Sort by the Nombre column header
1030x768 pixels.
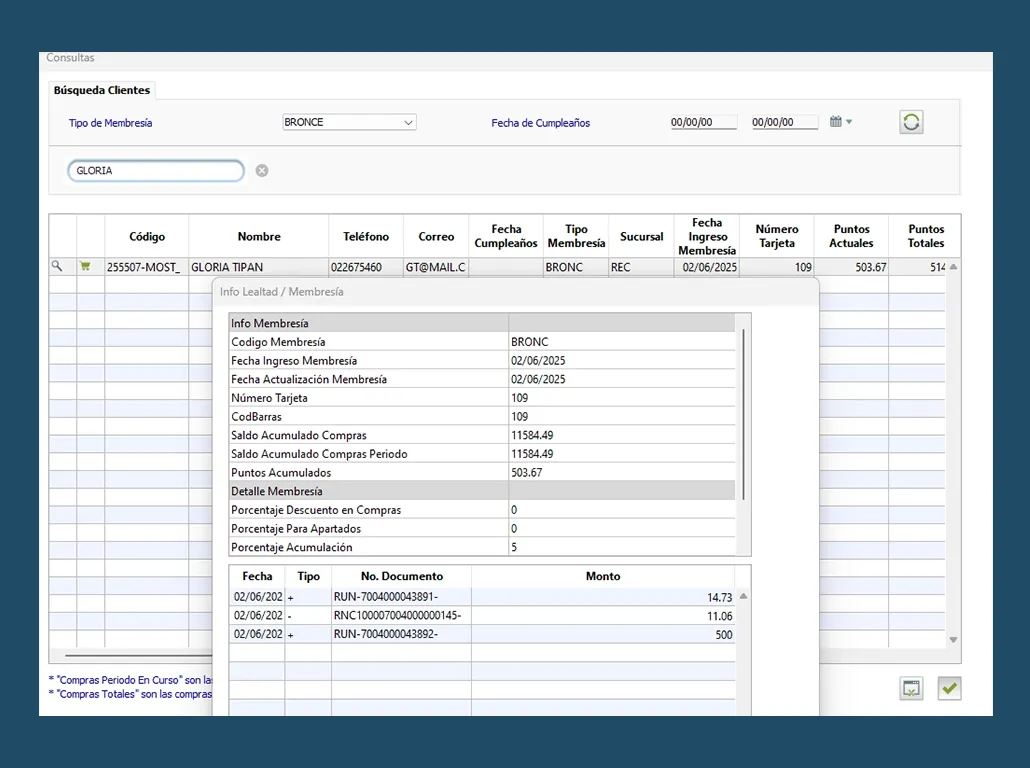[259, 237]
